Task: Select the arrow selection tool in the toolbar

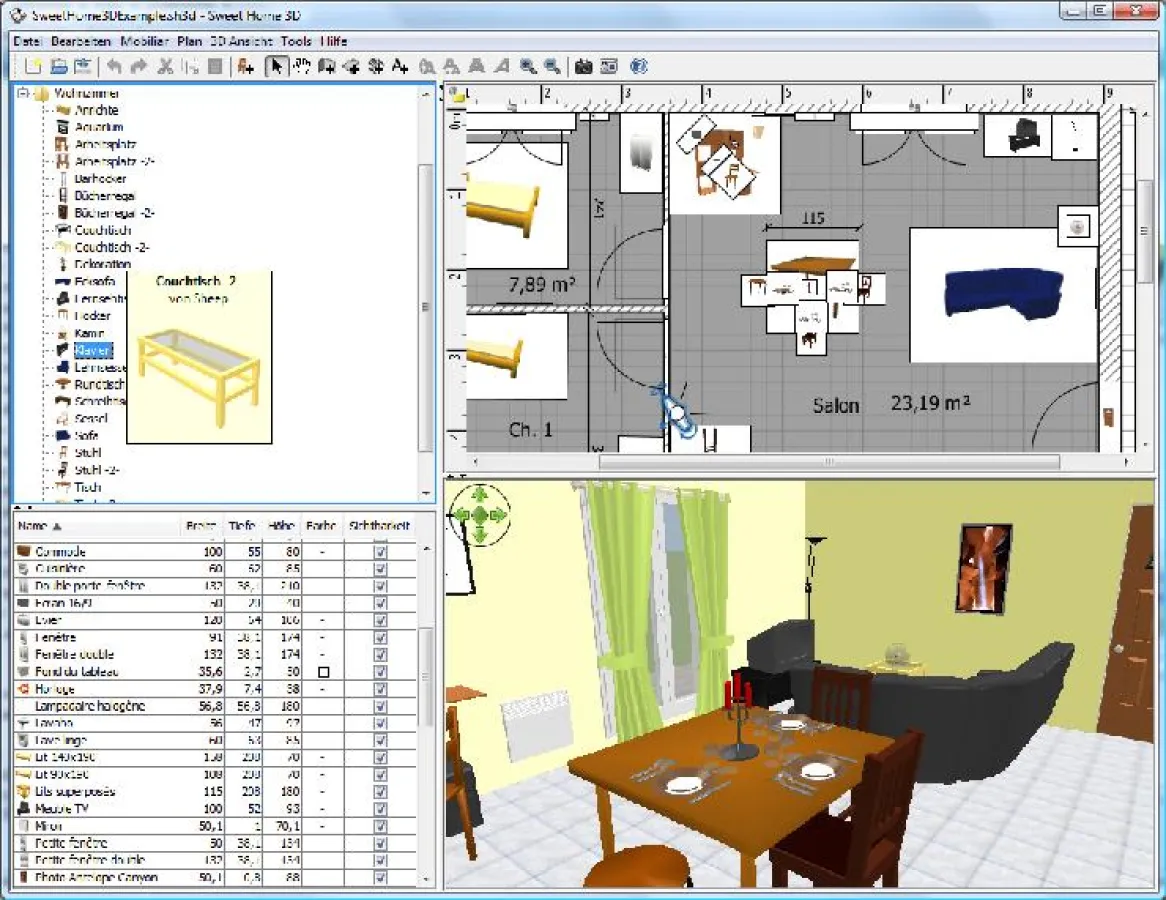Action: (276, 66)
